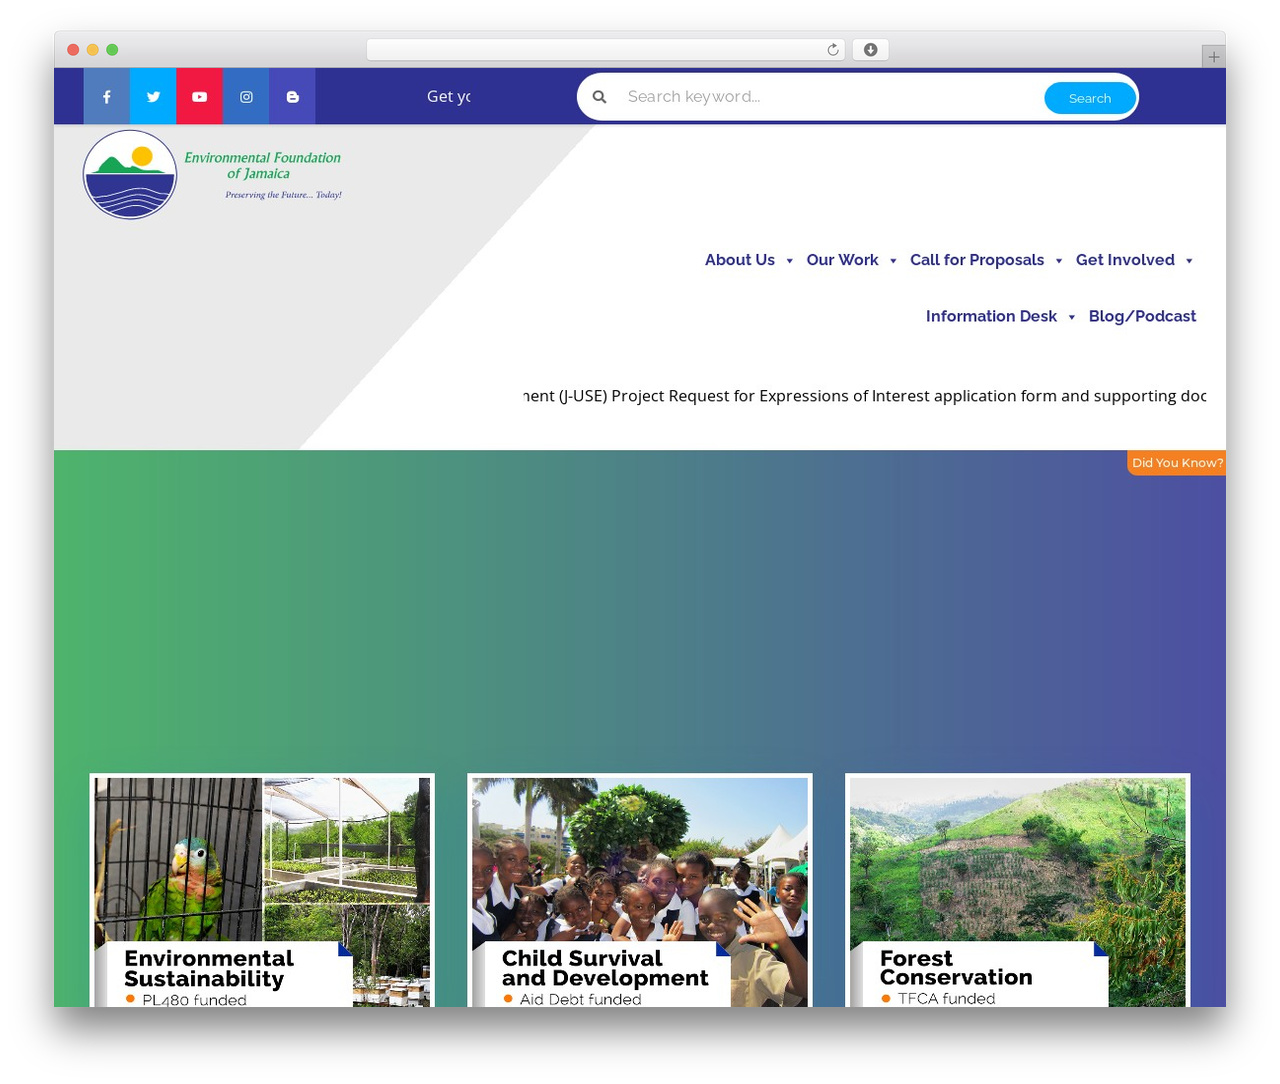The width and height of the screenshot is (1280, 1084).
Task: Click the 'Get yo' ticker text in top bar
Action: coord(448,97)
